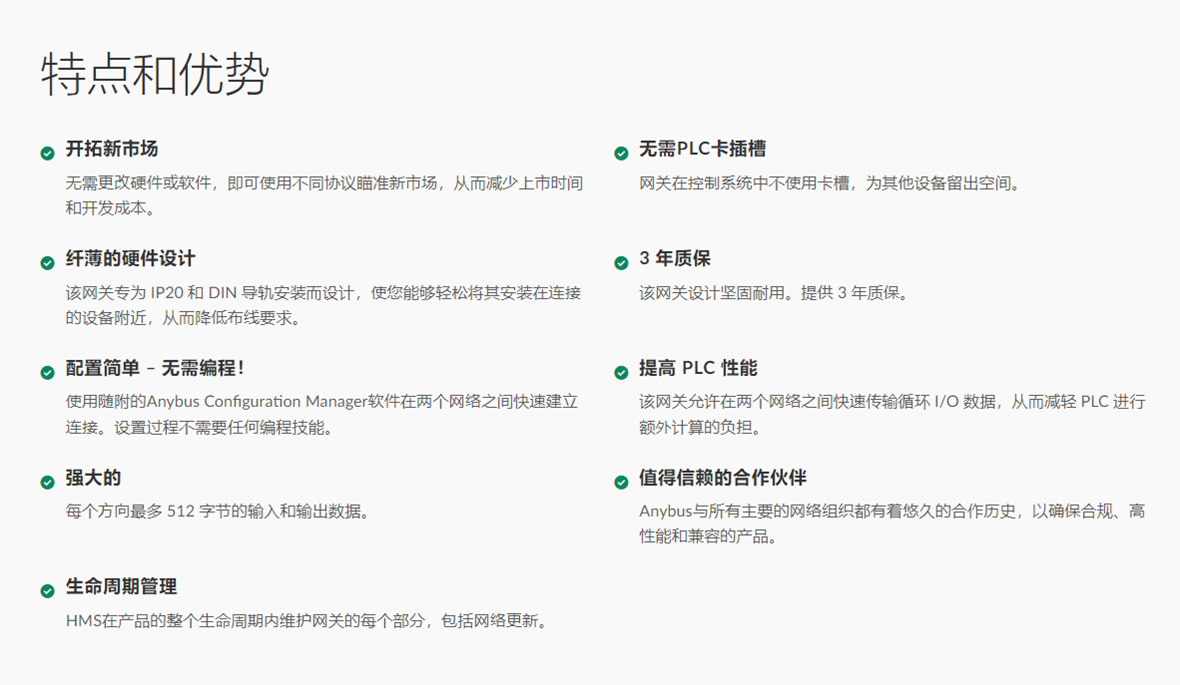Select the 纤薄的硬件设计 heading text

click(x=130, y=259)
